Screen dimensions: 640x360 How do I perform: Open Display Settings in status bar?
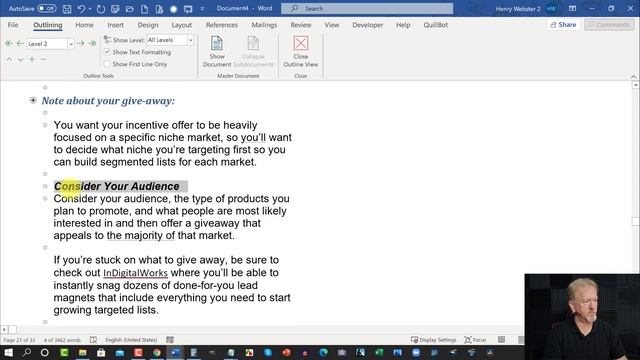[433, 340]
